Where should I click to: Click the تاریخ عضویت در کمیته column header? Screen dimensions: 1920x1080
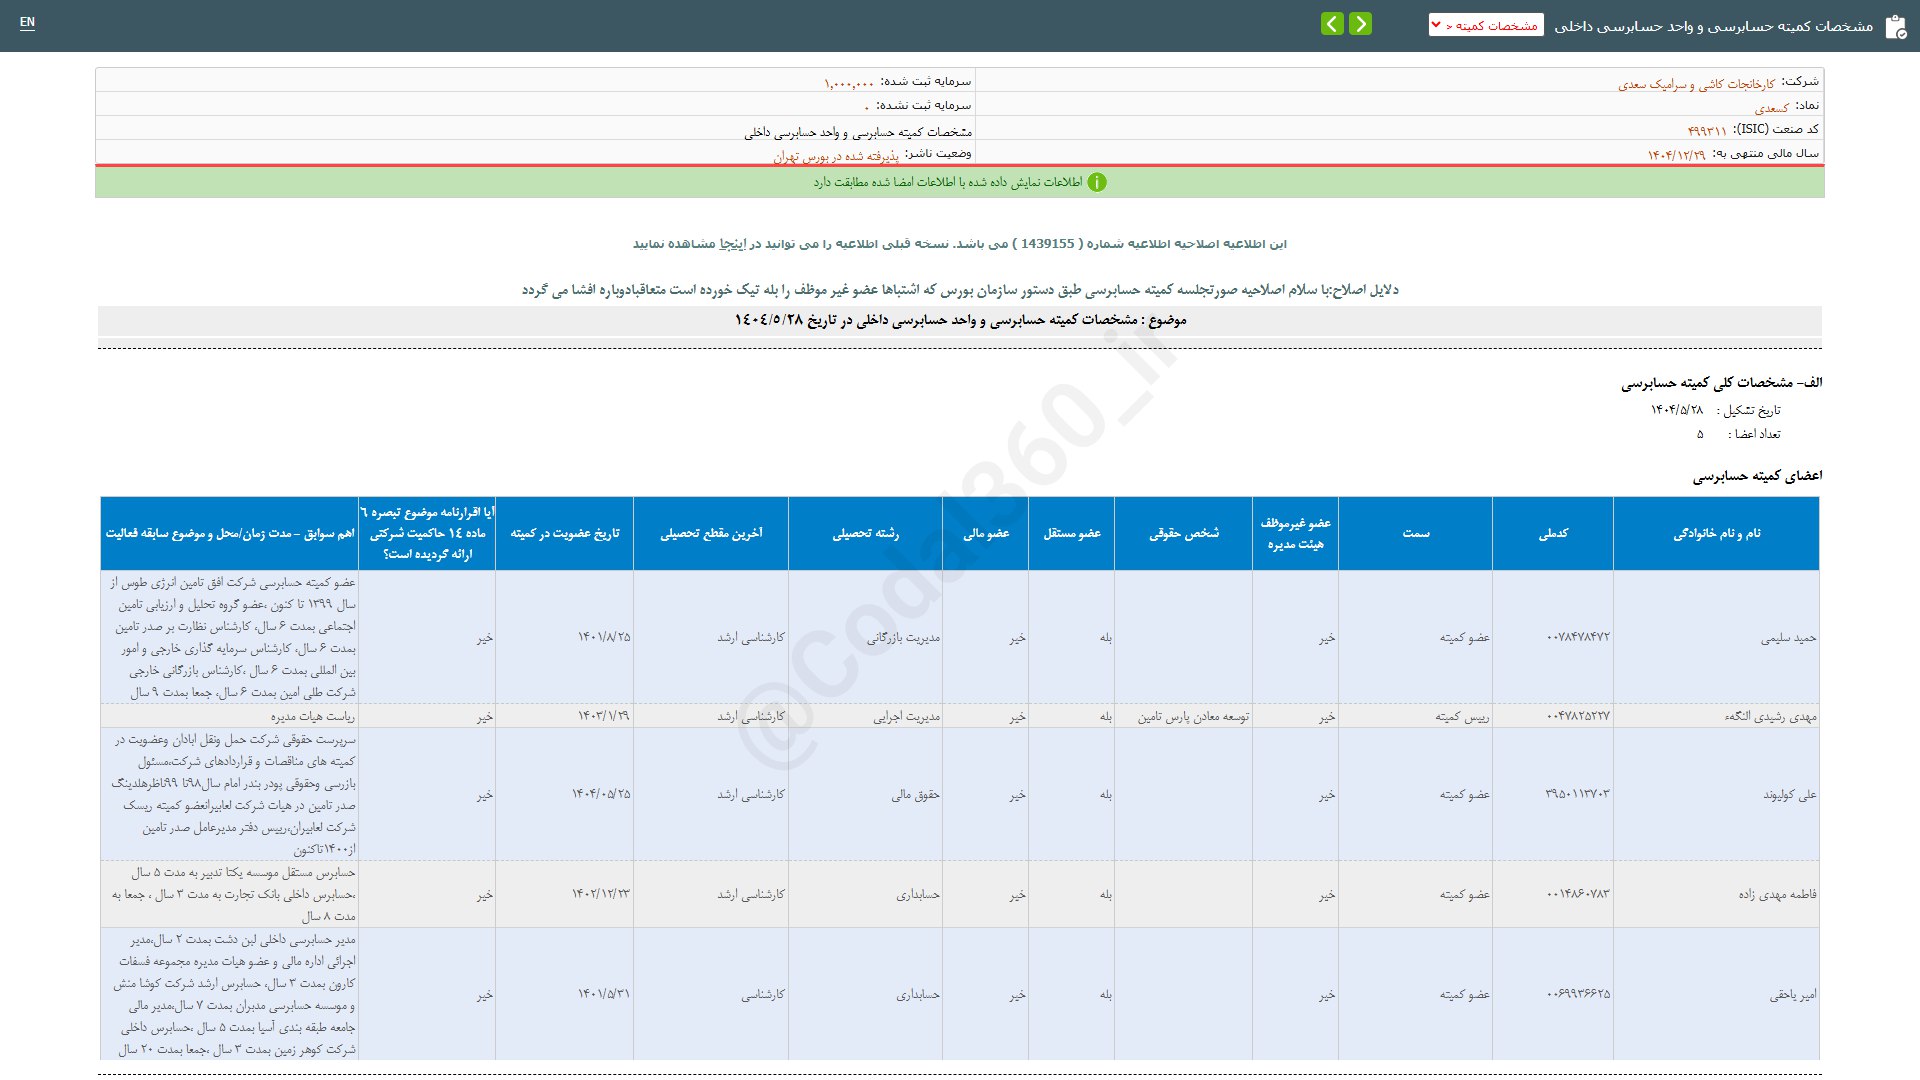564,534
